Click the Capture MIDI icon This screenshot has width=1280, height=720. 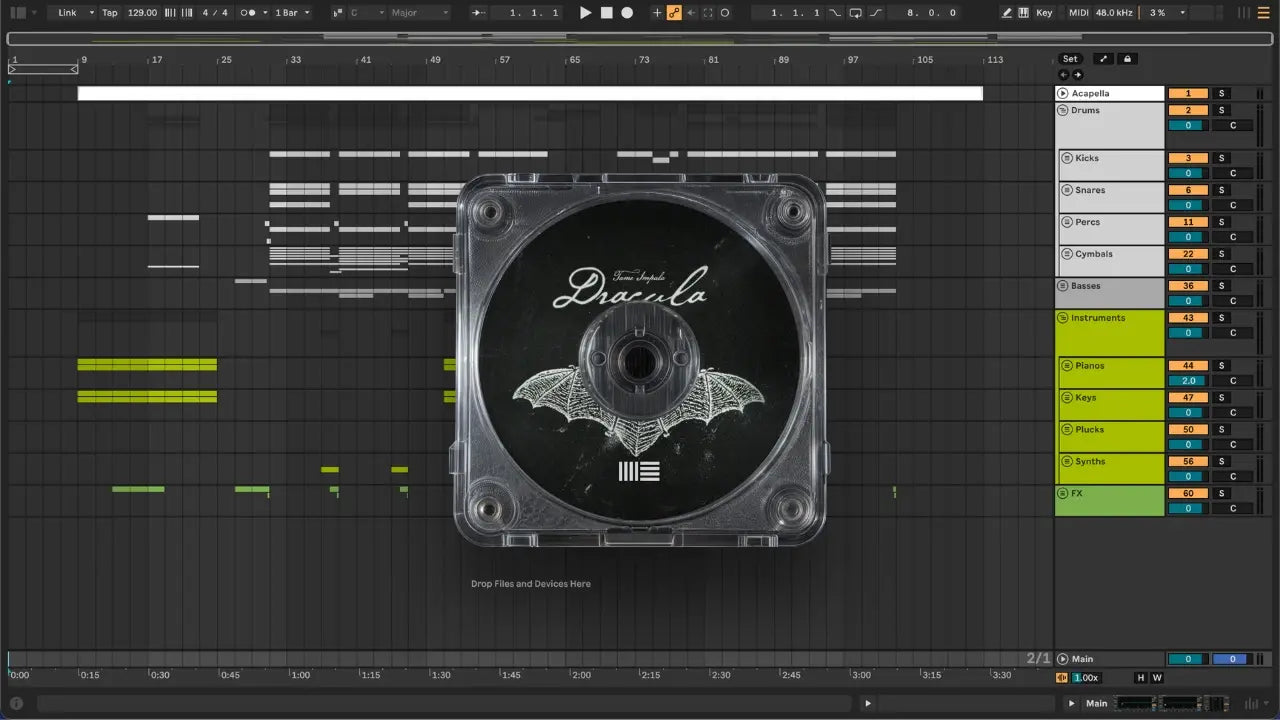coord(708,13)
